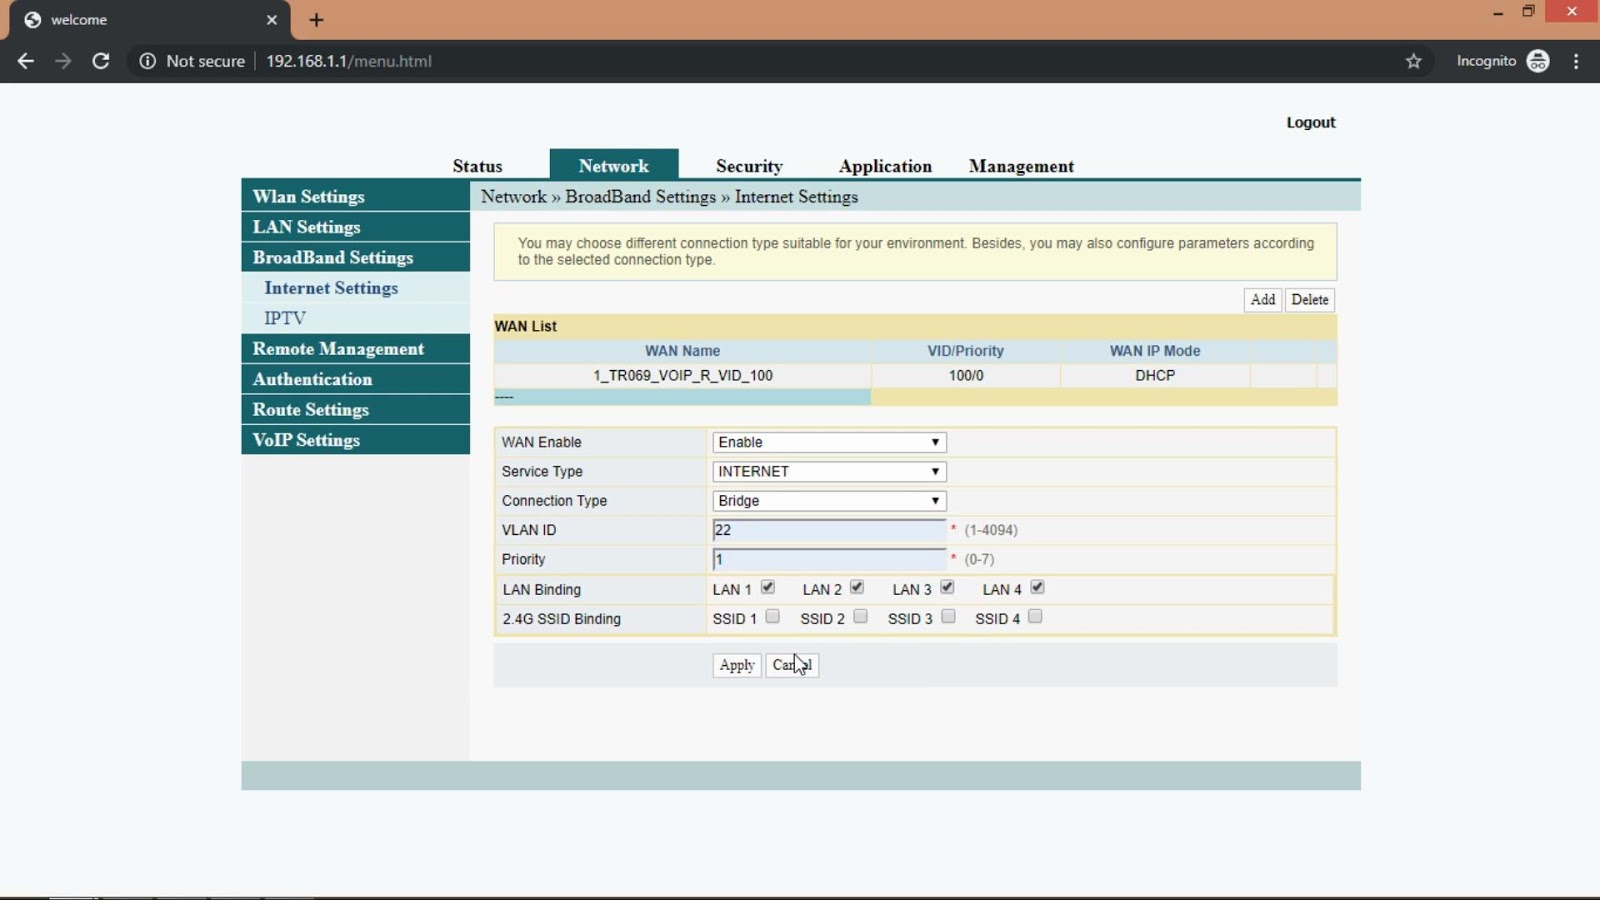Open VoIP Settings in sidebar
Screen dimensions: 1600x900
[x=355, y=440]
